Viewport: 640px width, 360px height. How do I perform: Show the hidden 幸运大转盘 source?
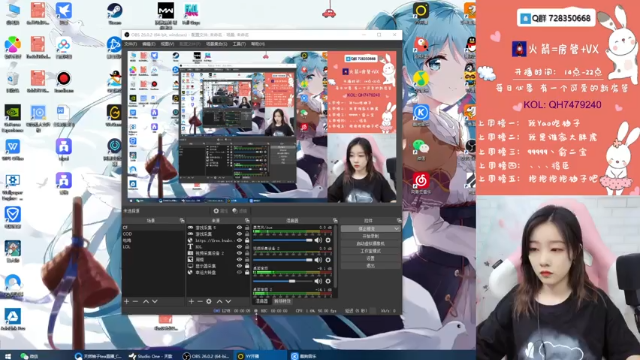click(x=240, y=272)
